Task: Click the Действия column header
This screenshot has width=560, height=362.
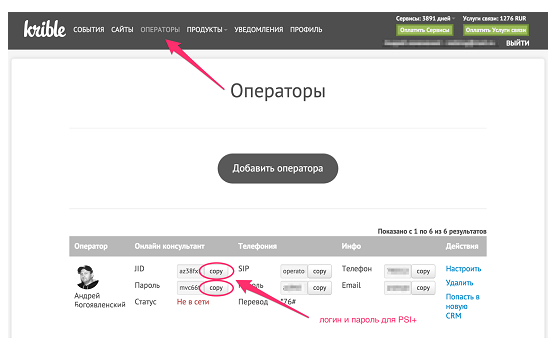Action: [462, 246]
